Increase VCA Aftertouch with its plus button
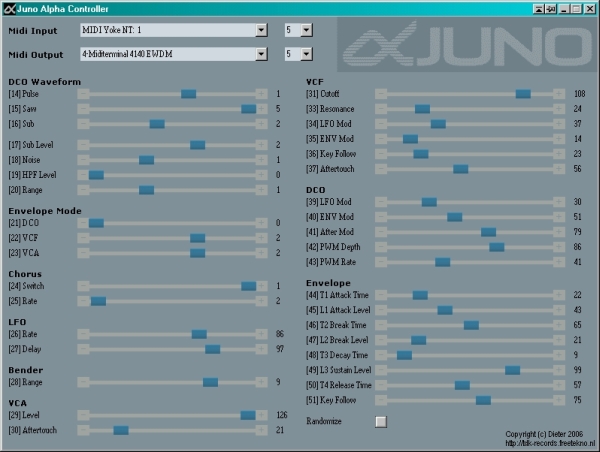600x452 pixels. 261,430
